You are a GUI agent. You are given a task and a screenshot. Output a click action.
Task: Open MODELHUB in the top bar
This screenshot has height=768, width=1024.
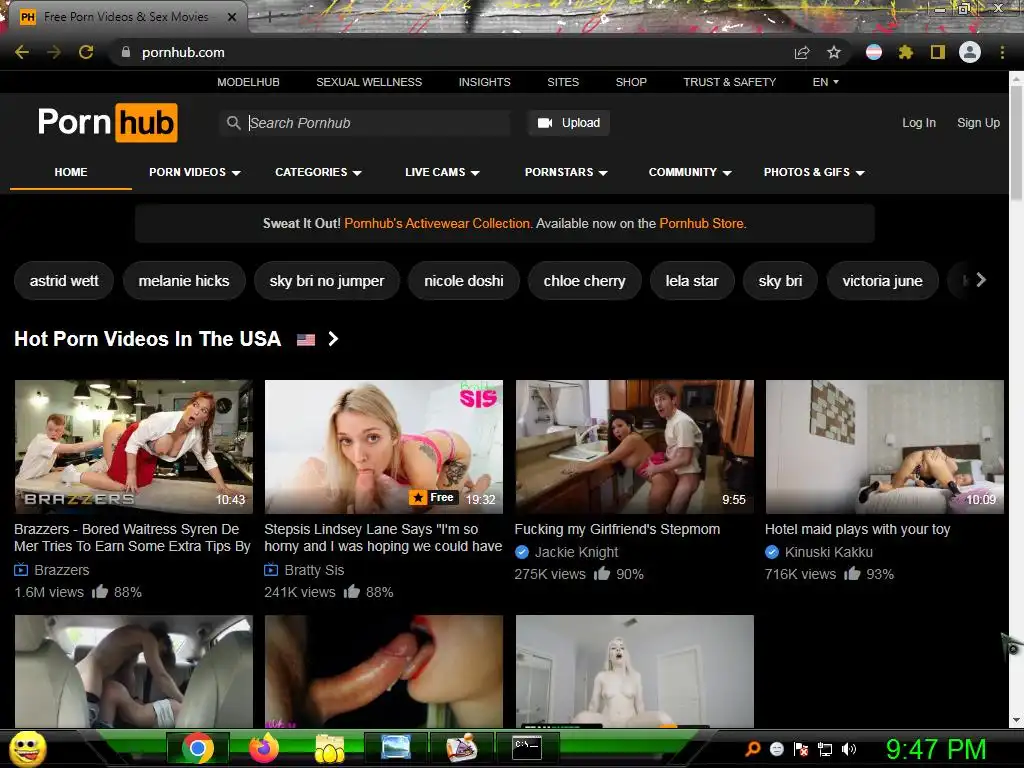(x=248, y=82)
